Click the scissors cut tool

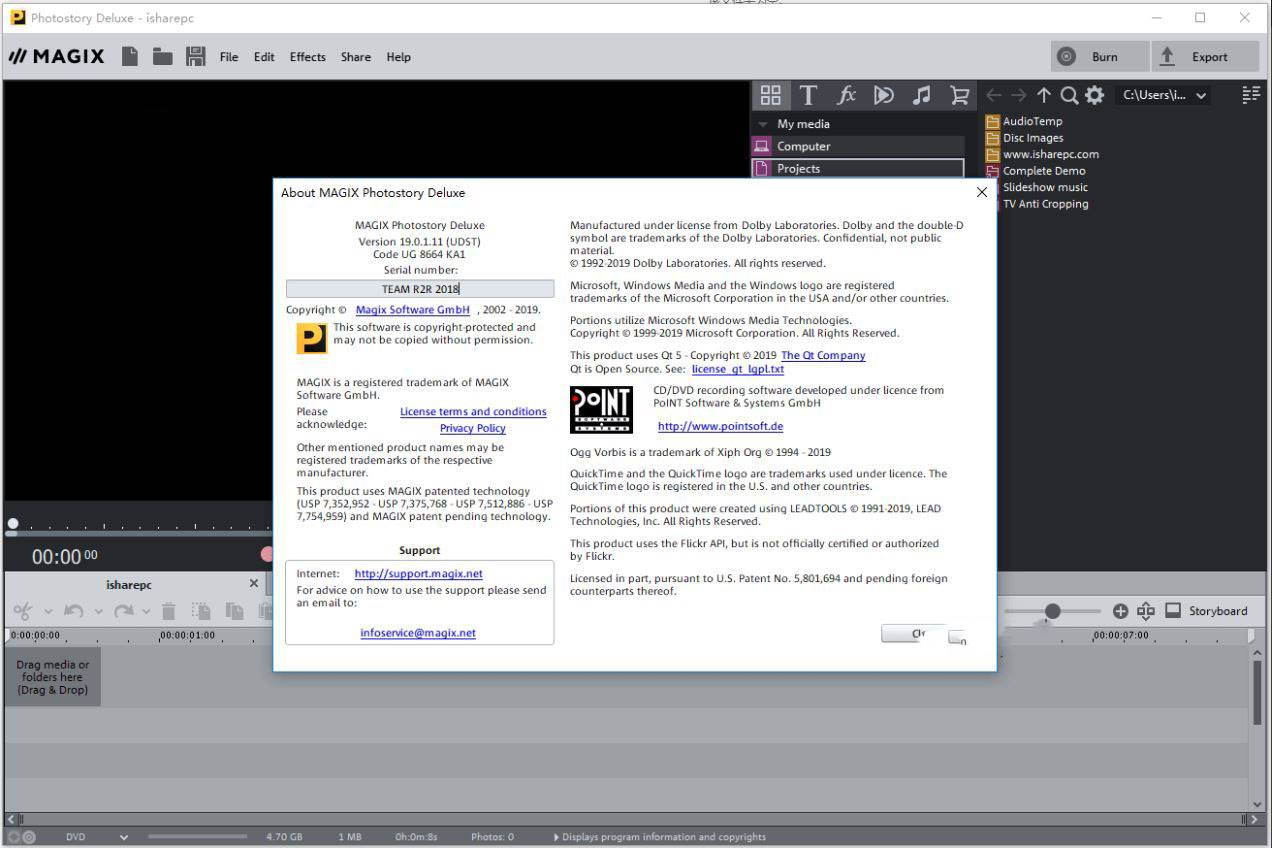21,611
